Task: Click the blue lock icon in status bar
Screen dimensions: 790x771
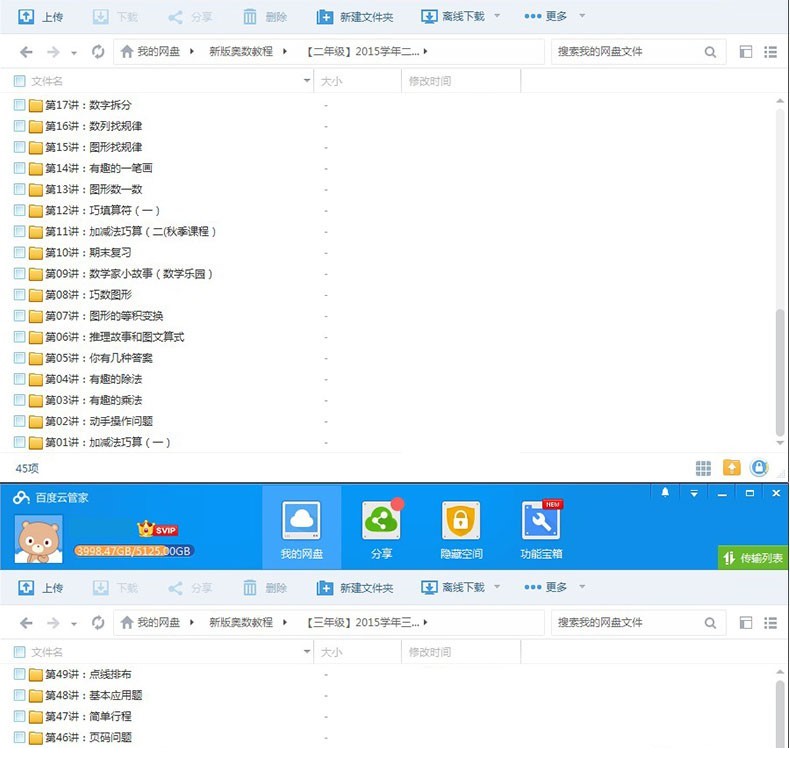Action: 759,468
